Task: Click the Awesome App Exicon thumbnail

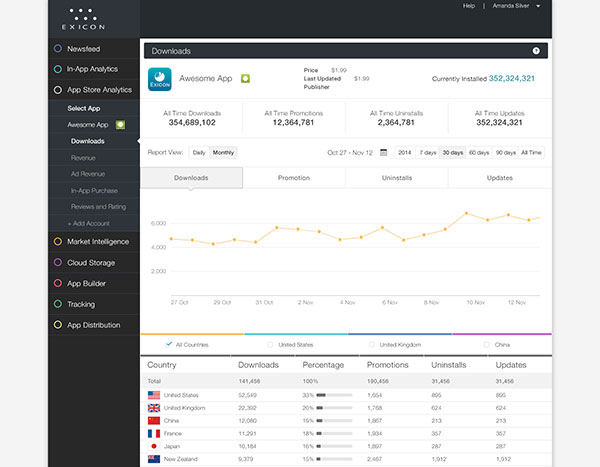Action: point(161,78)
